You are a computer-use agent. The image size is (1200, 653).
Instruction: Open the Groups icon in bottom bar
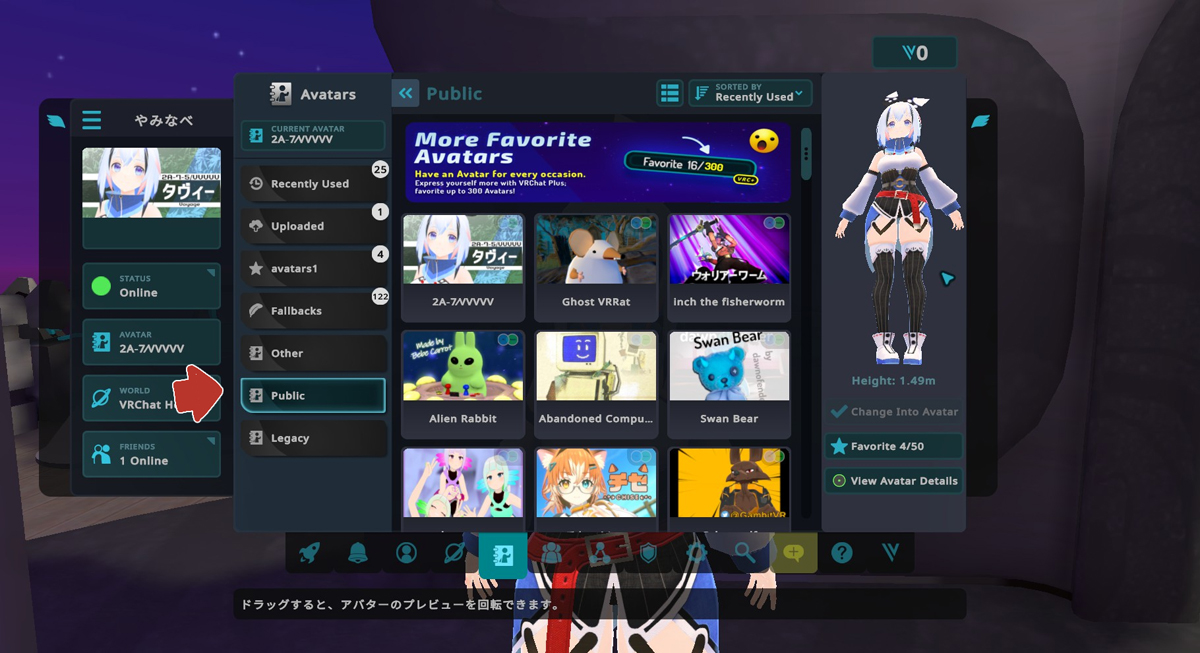click(x=599, y=553)
